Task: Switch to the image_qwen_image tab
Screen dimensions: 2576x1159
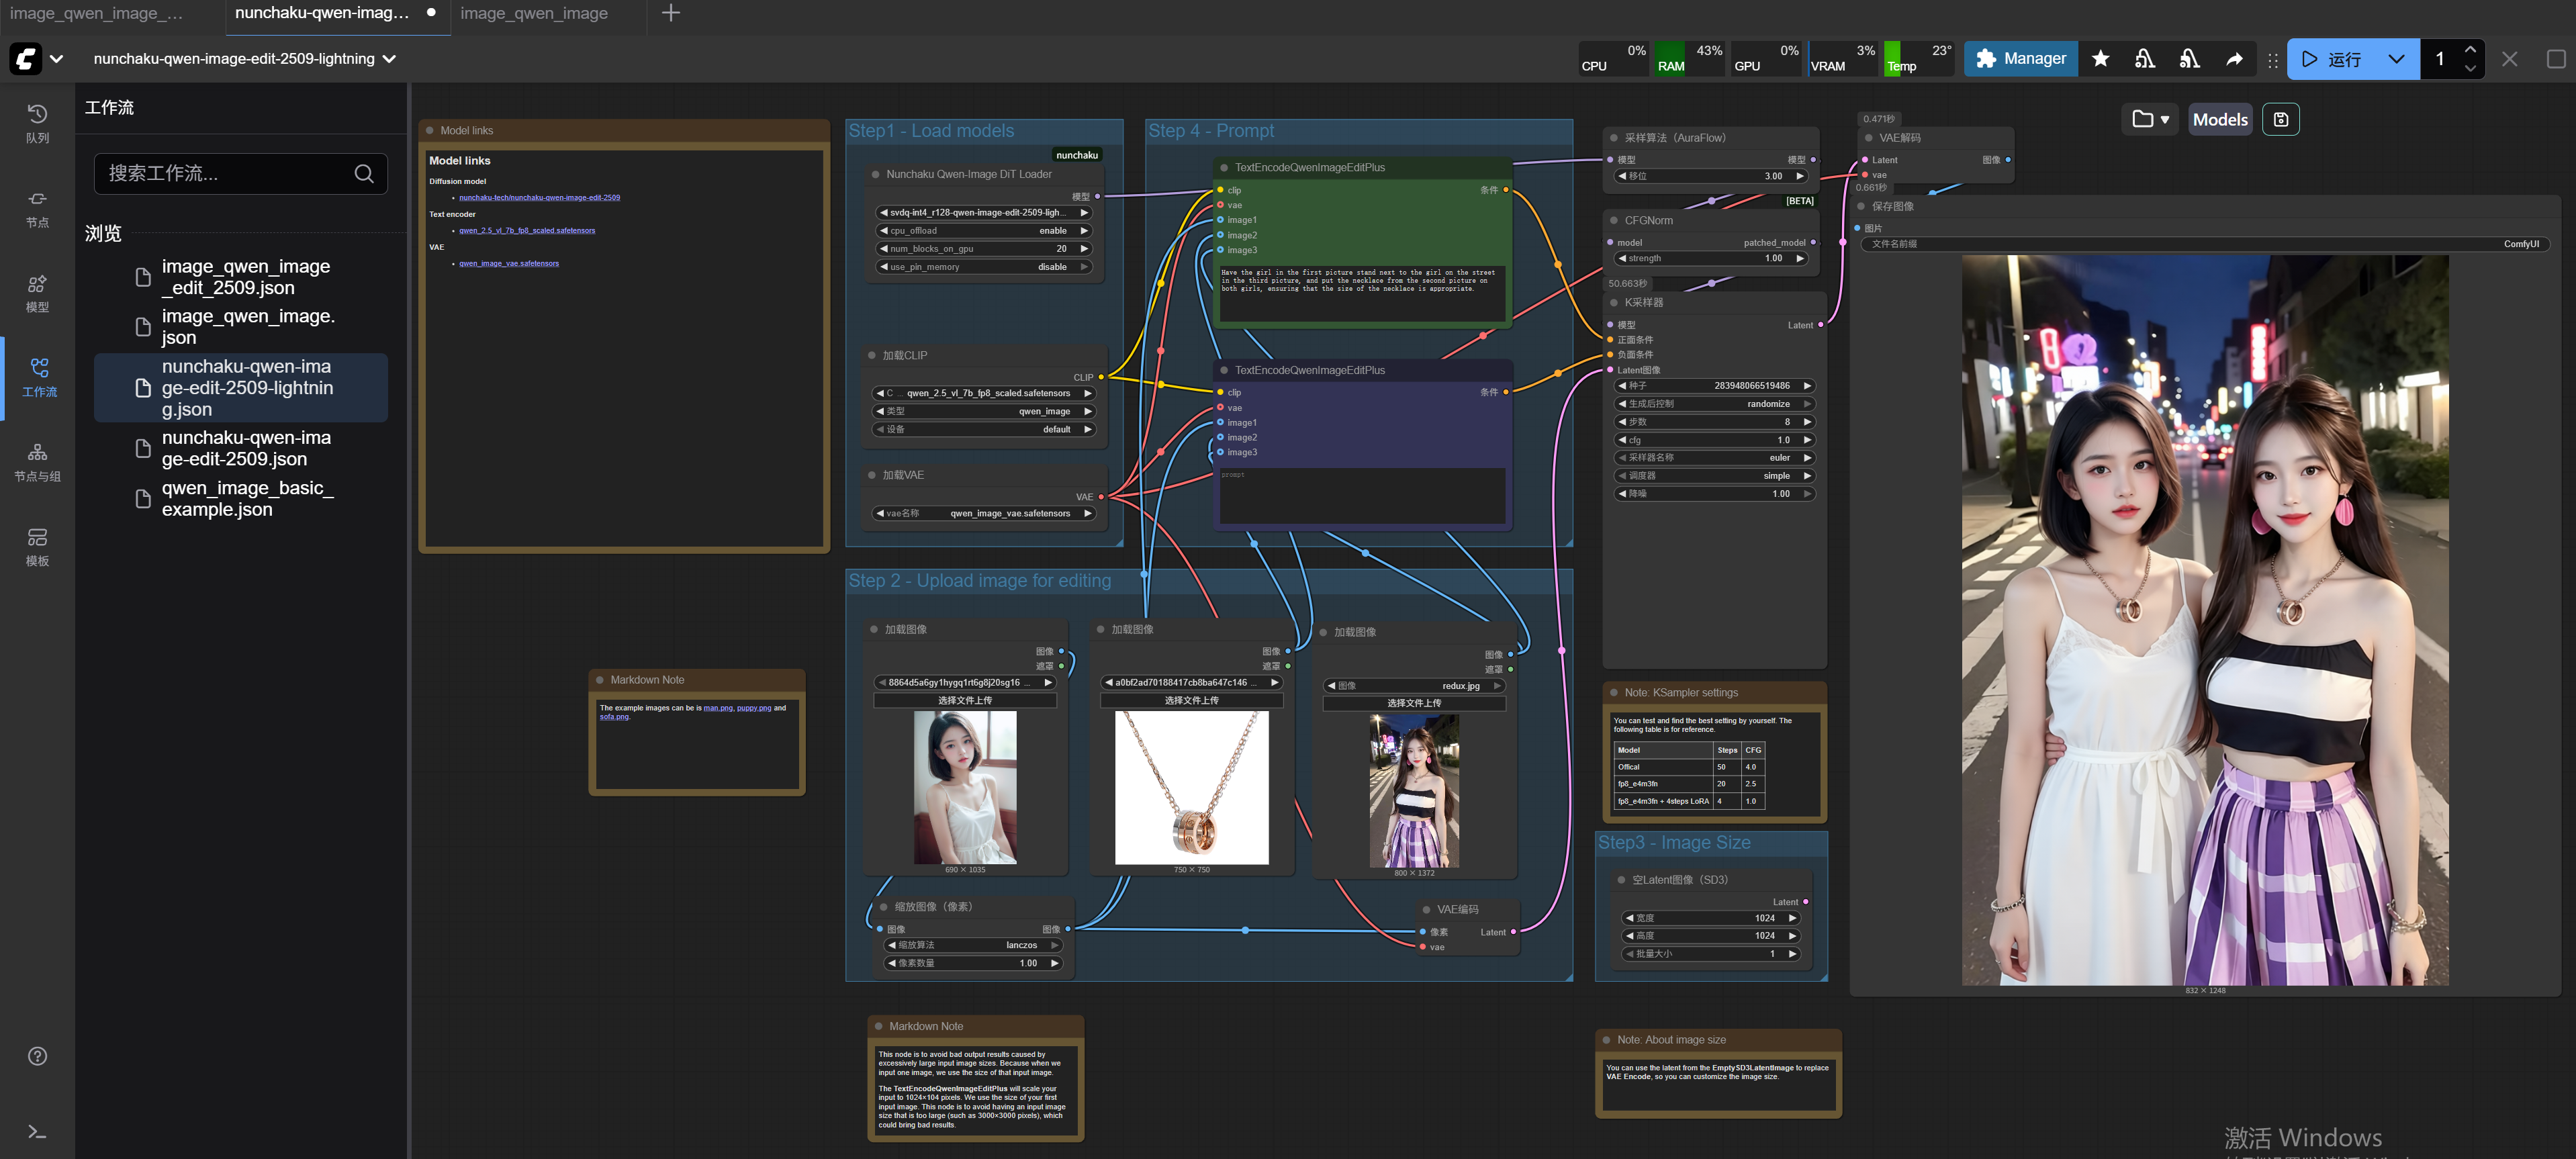Action: [x=534, y=13]
